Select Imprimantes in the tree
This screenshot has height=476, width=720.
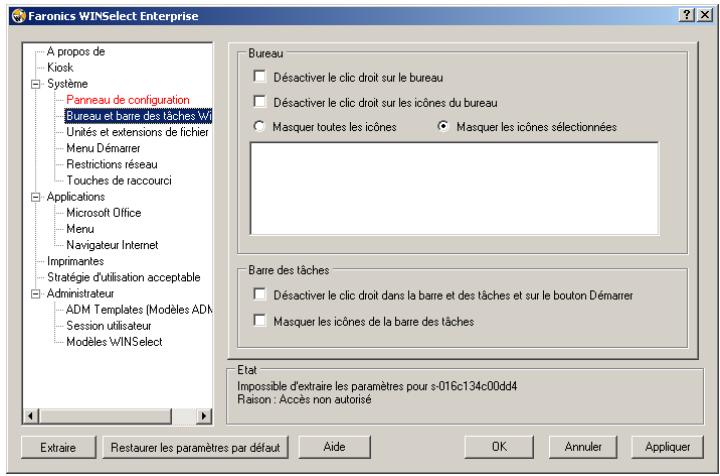click(x=75, y=261)
